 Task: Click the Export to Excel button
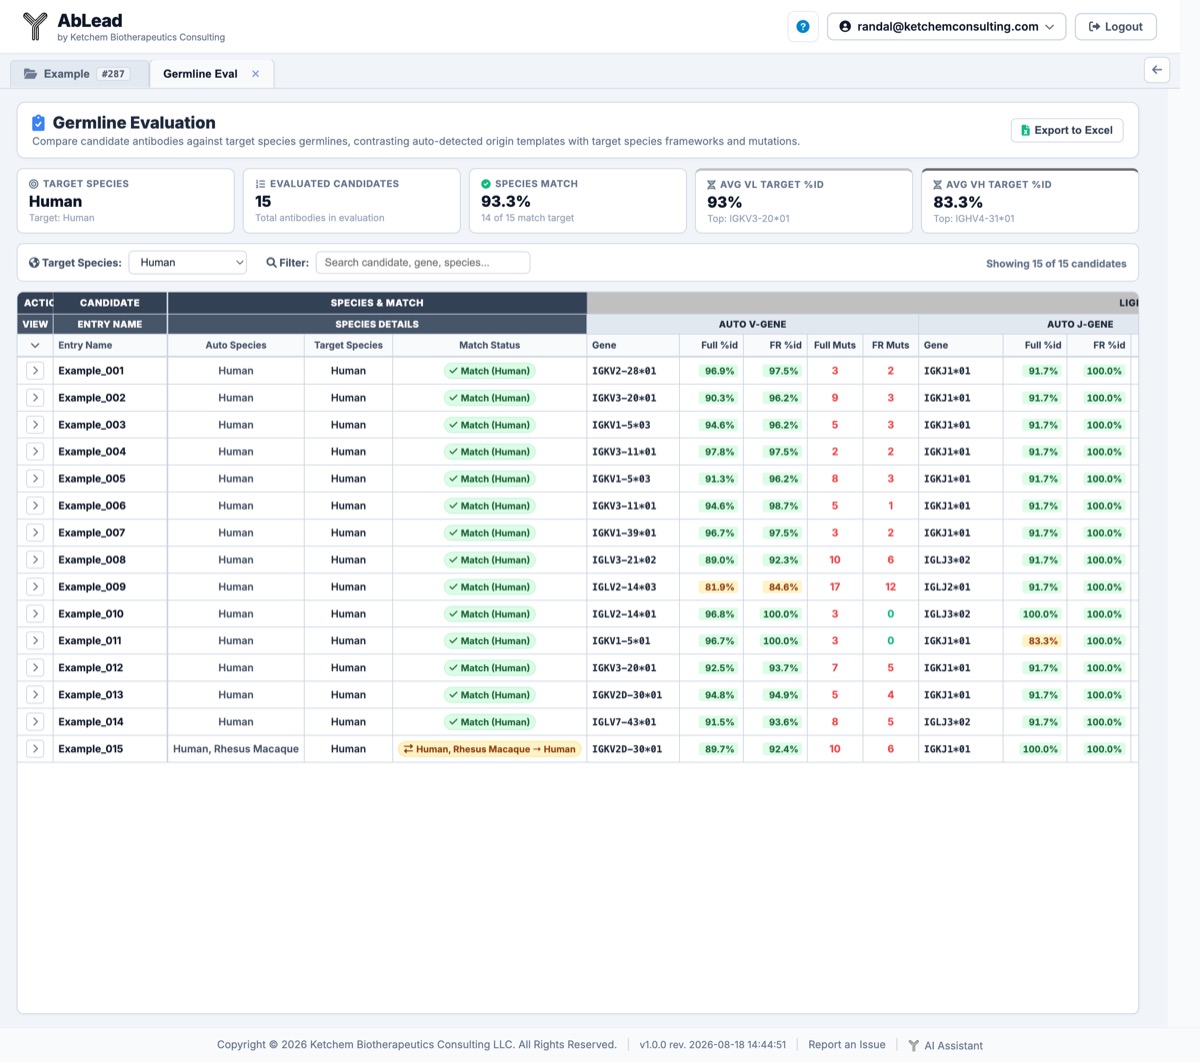click(1066, 130)
